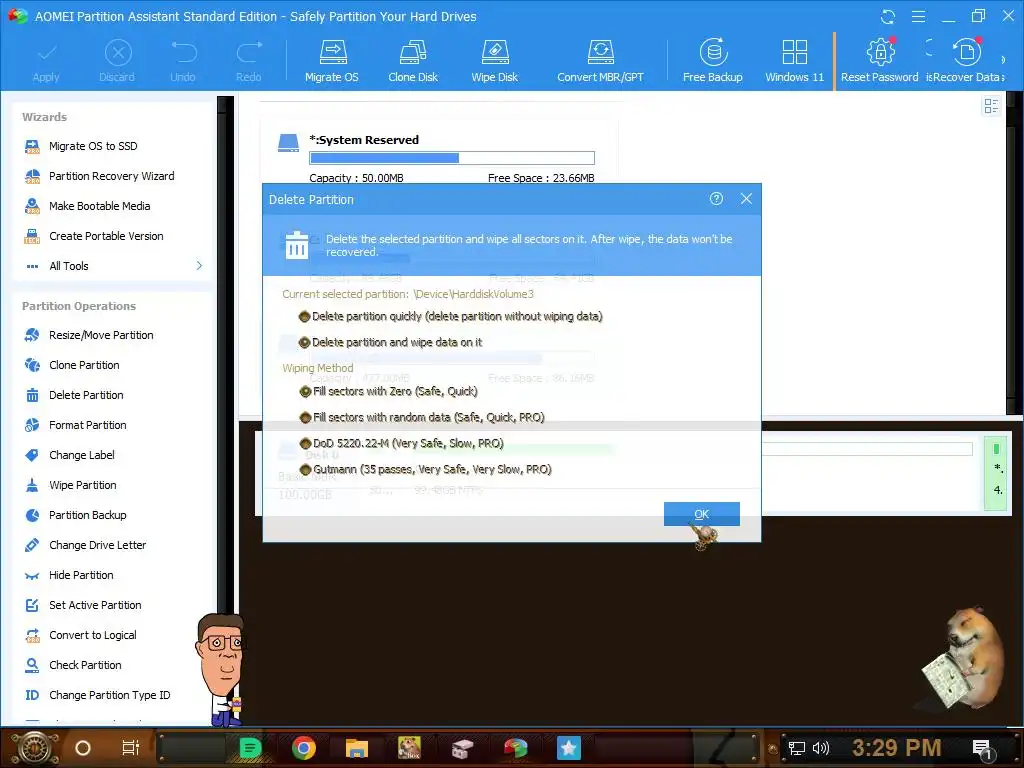Click the Migrate OS toolbar icon

(332, 61)
